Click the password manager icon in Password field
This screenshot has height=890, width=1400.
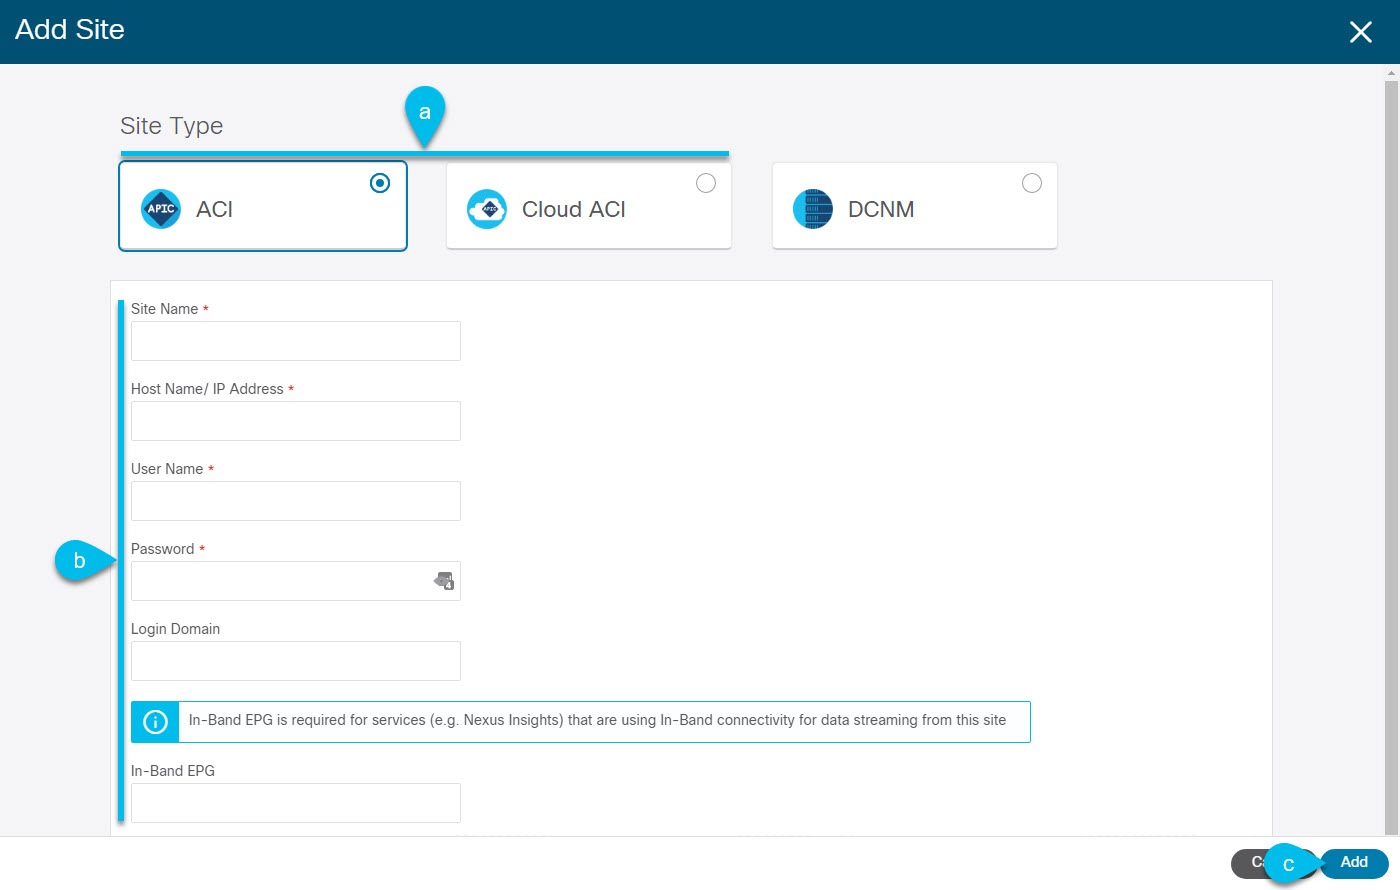[444, 581]
